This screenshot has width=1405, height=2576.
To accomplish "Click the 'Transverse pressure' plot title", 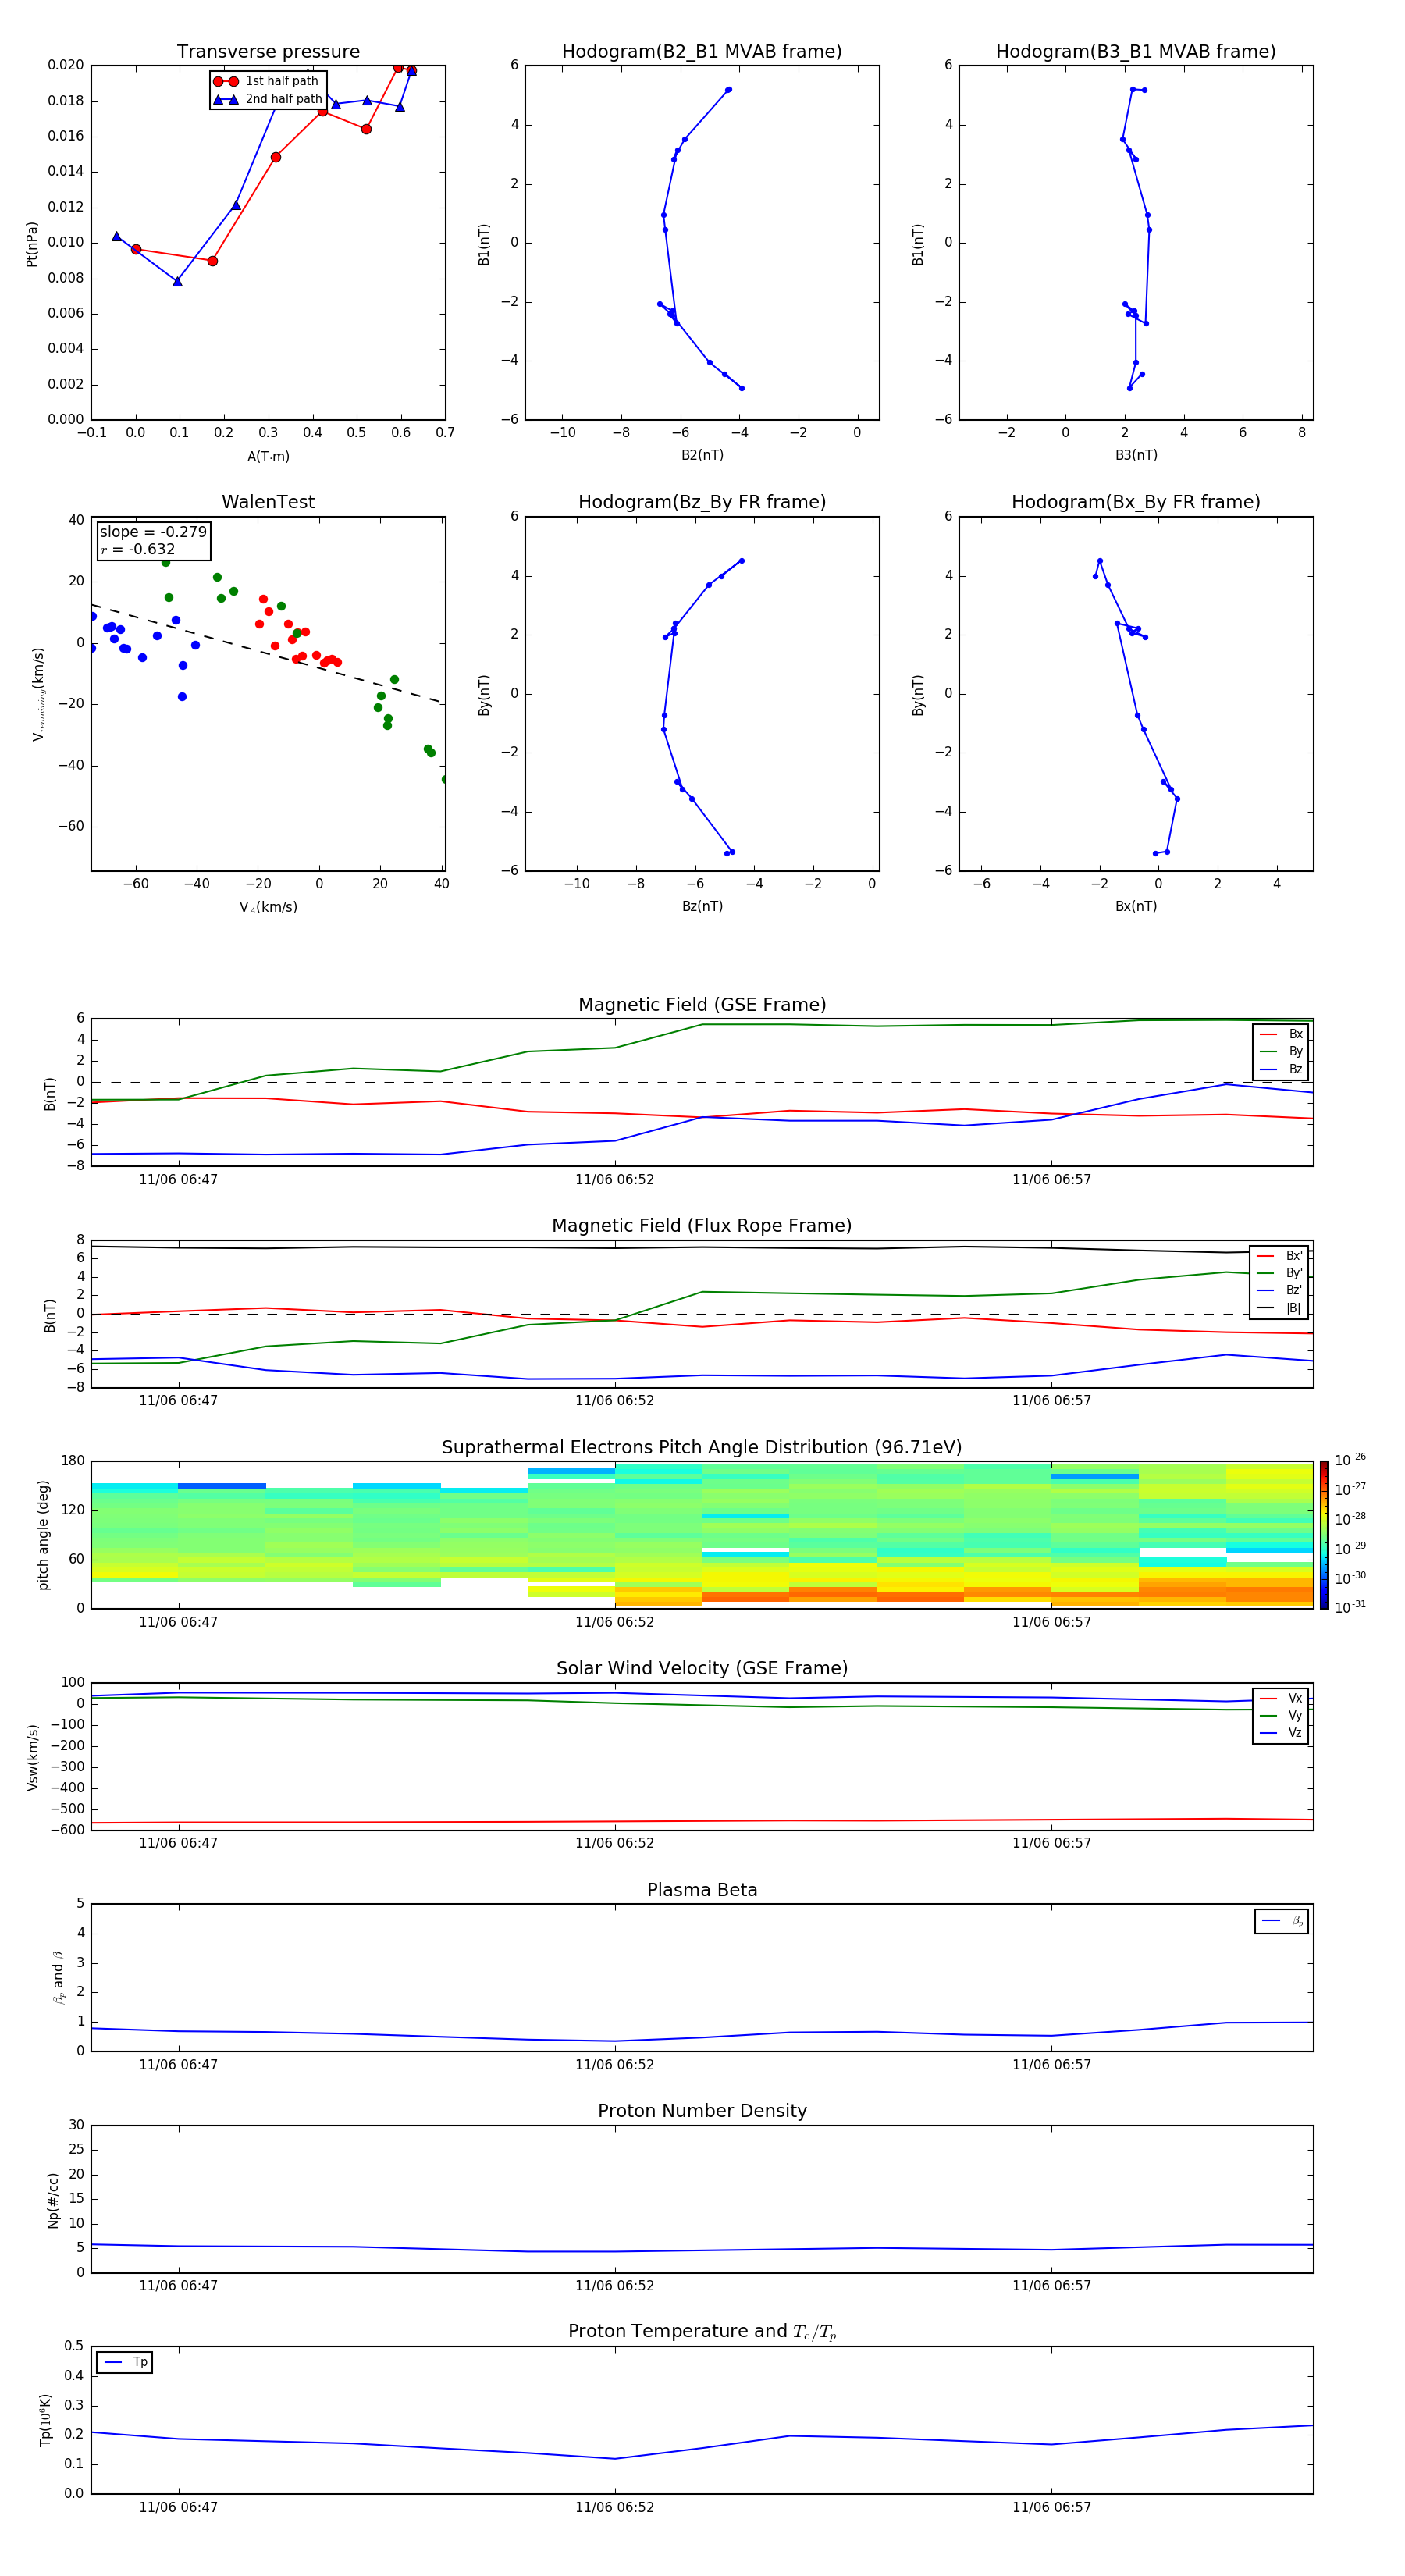I will (268, 52).
